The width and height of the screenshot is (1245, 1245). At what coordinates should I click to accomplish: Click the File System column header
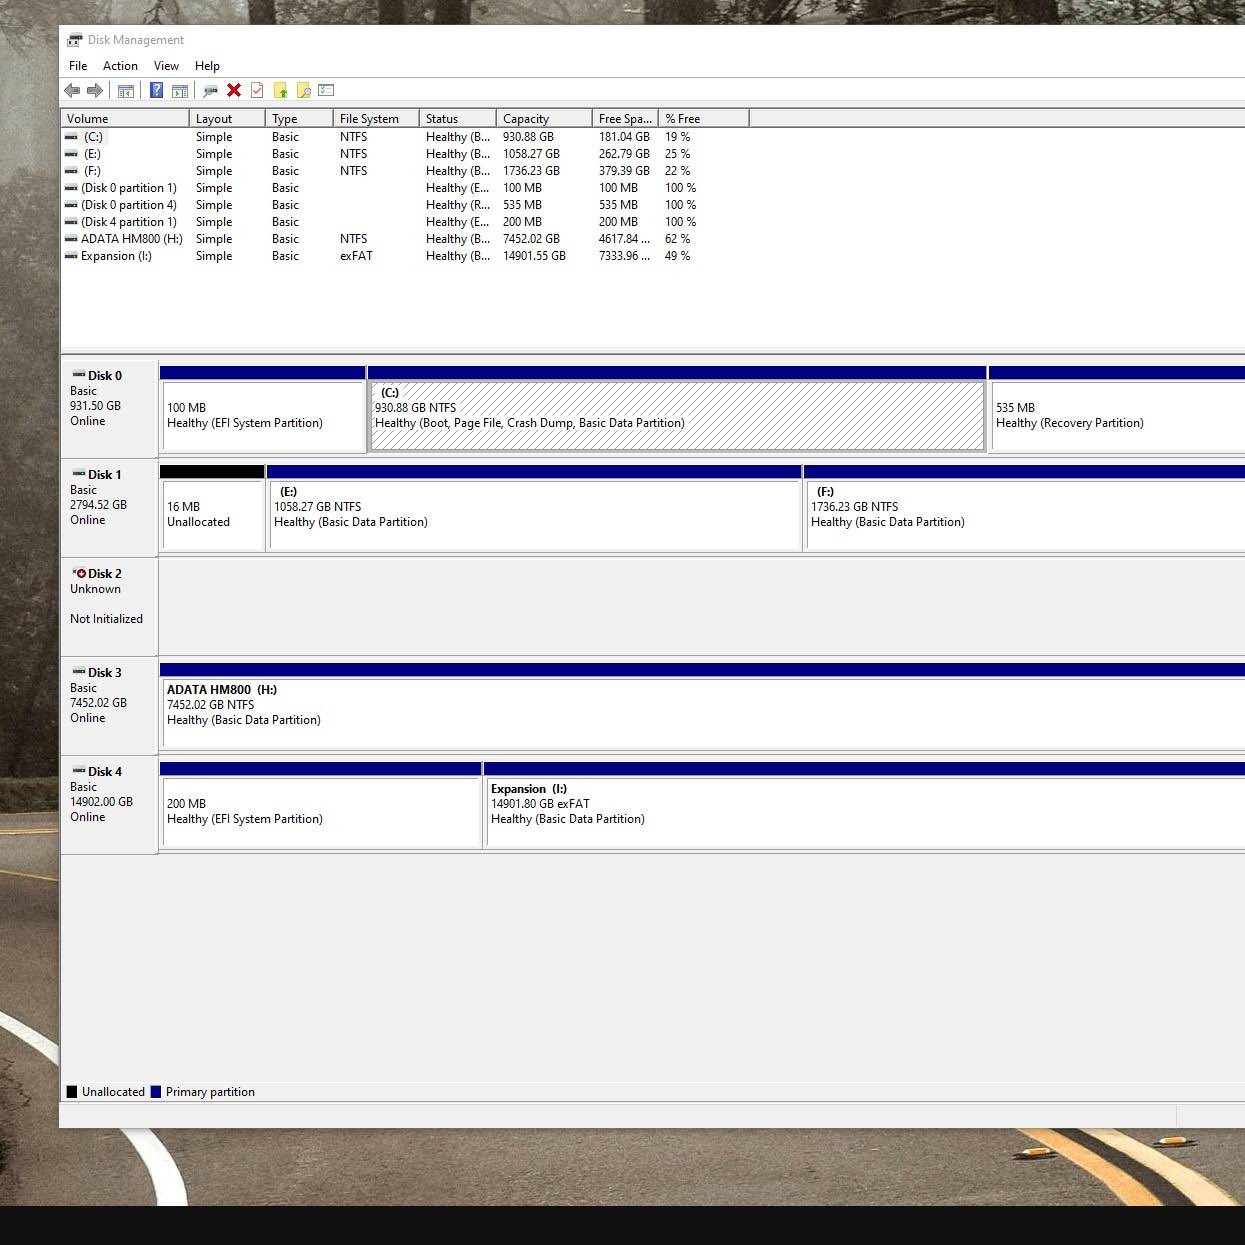[376, 118]
